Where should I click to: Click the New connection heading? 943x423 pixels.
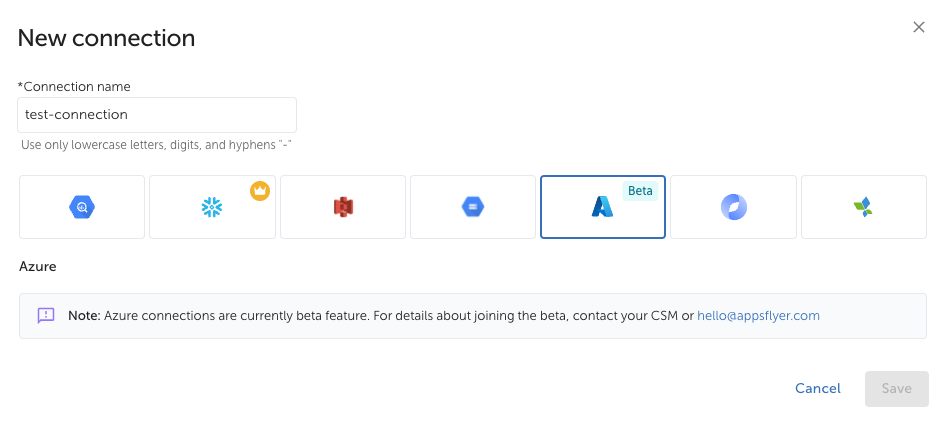[x=106, y=39]
